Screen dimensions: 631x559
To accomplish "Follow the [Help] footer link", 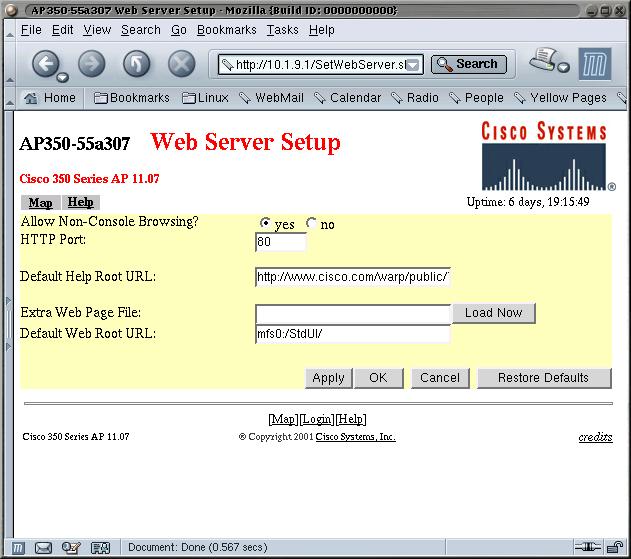I will (351, 419).
